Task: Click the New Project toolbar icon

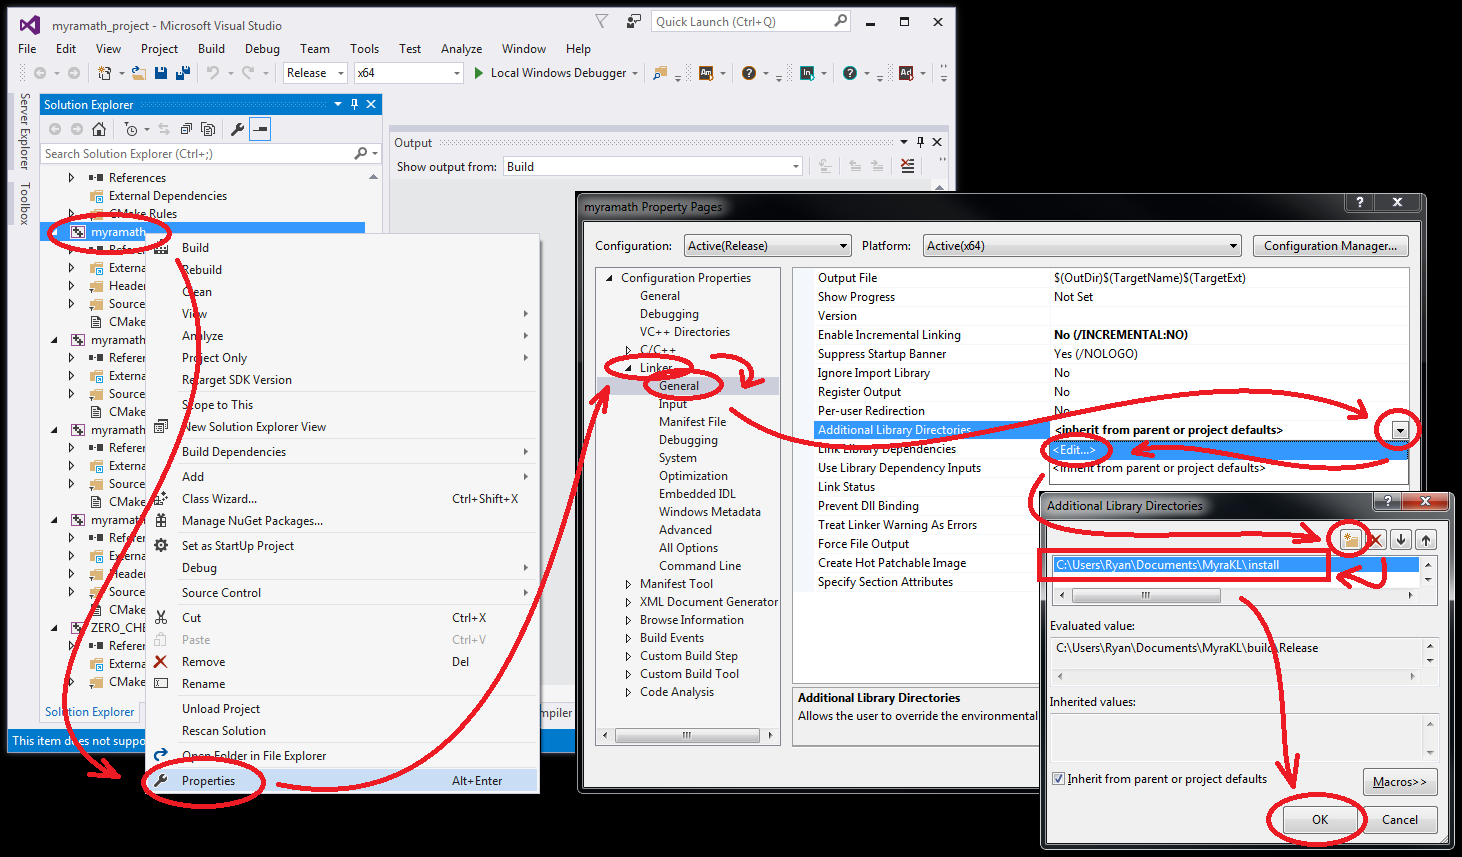Action: (x=104, y=73)
